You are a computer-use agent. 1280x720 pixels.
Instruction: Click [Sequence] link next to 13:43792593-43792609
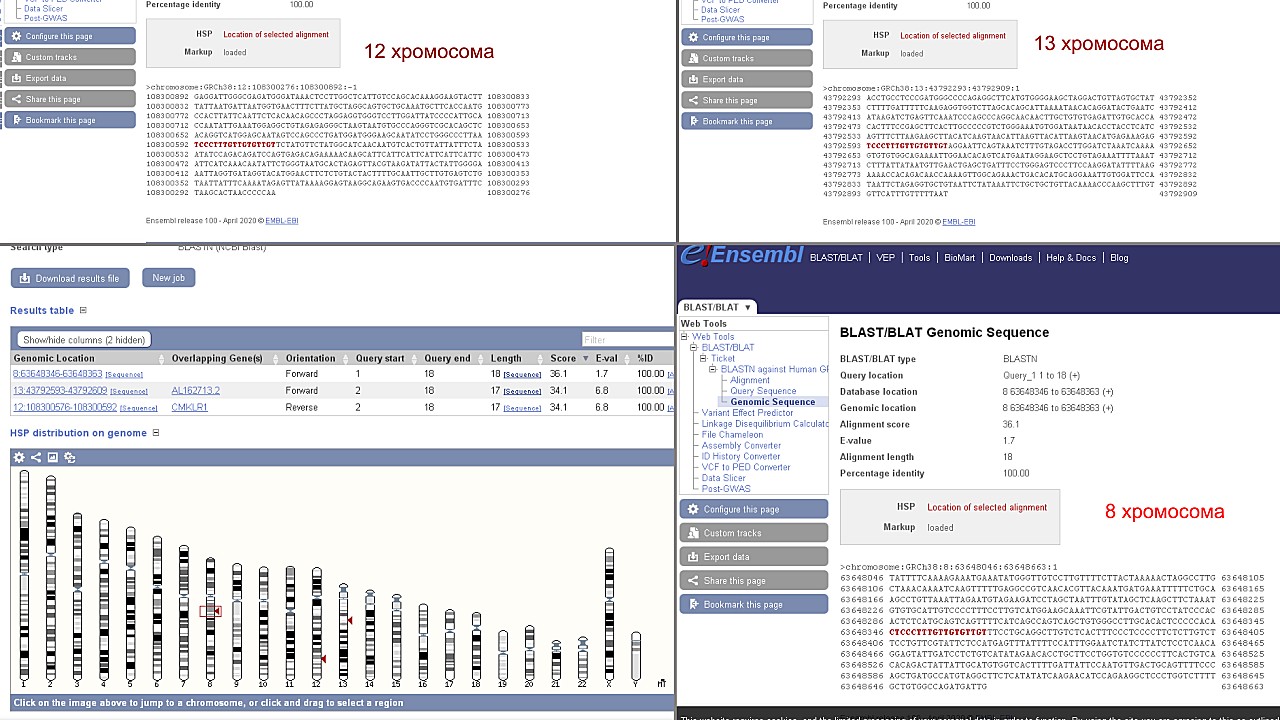pyautogui.click(x=129, y=392)
